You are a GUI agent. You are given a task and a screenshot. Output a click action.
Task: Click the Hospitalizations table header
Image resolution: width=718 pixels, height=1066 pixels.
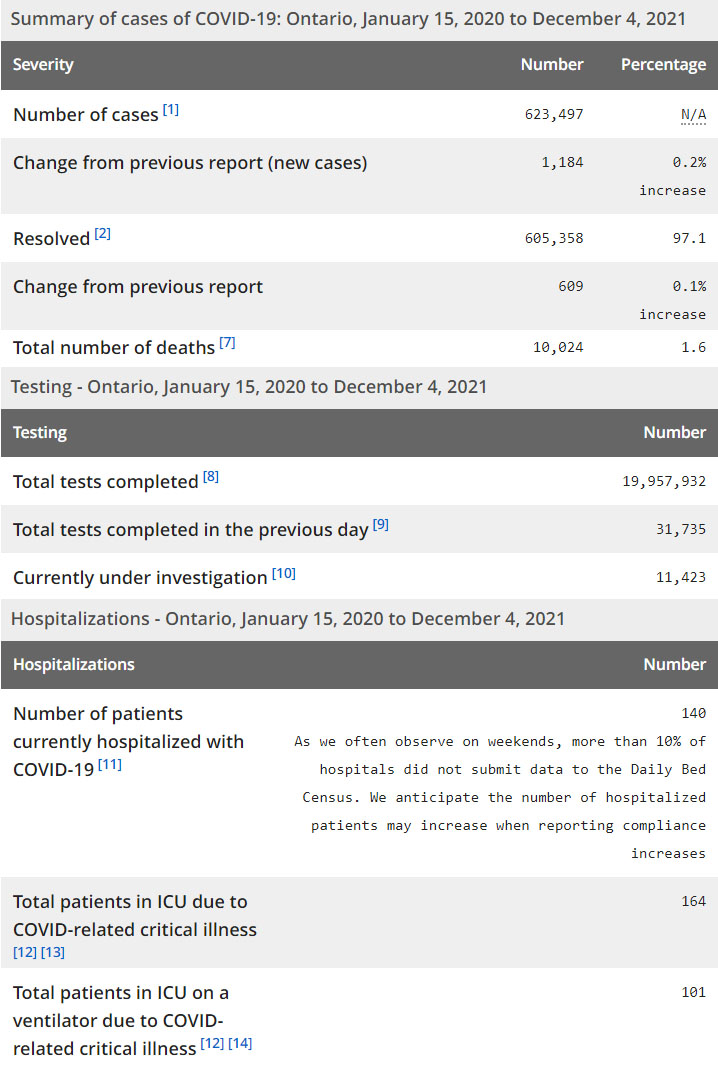tap(73, 665)
